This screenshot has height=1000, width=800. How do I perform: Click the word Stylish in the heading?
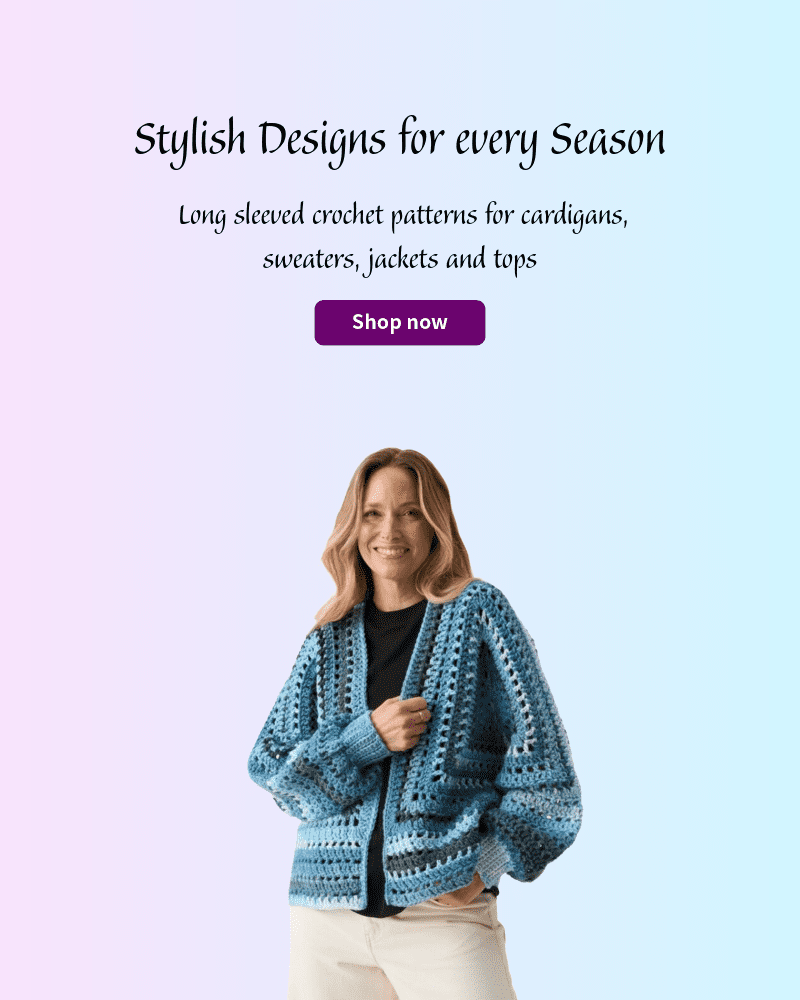190,141
